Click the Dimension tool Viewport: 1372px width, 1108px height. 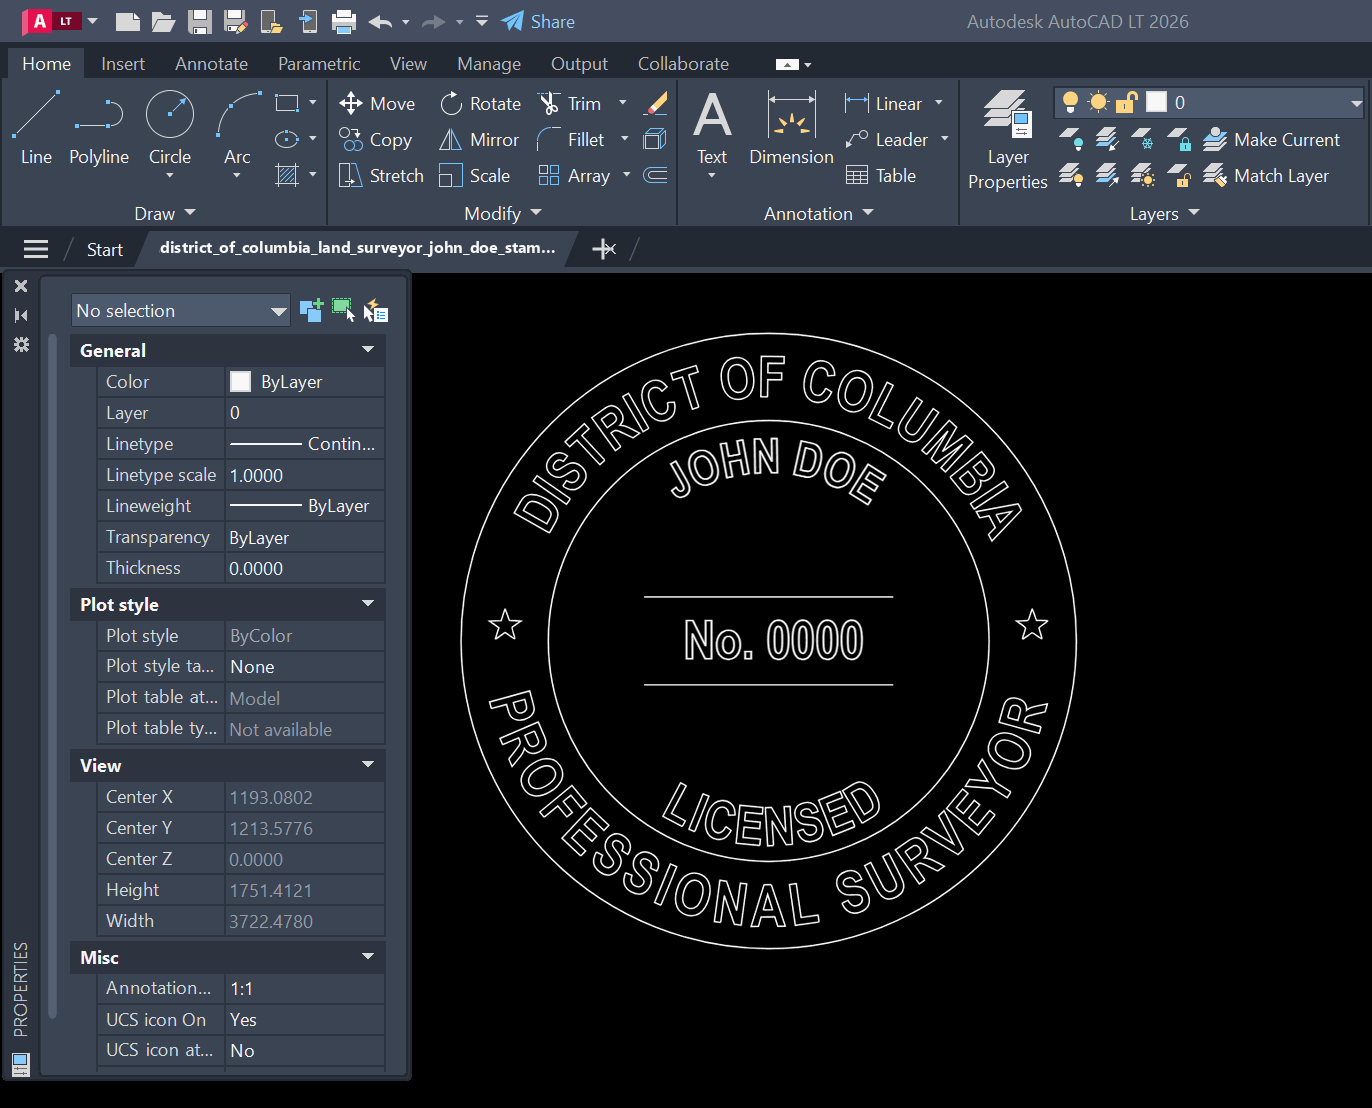click(x=791, y=128)
